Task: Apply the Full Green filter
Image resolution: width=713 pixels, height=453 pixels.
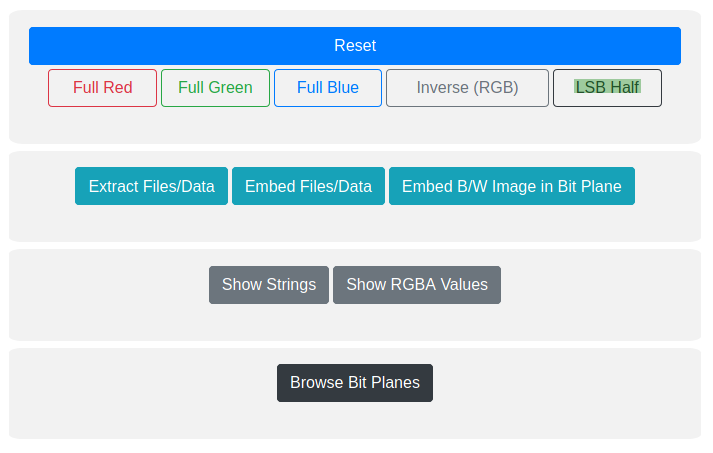Action: click(x=215, y=88)
